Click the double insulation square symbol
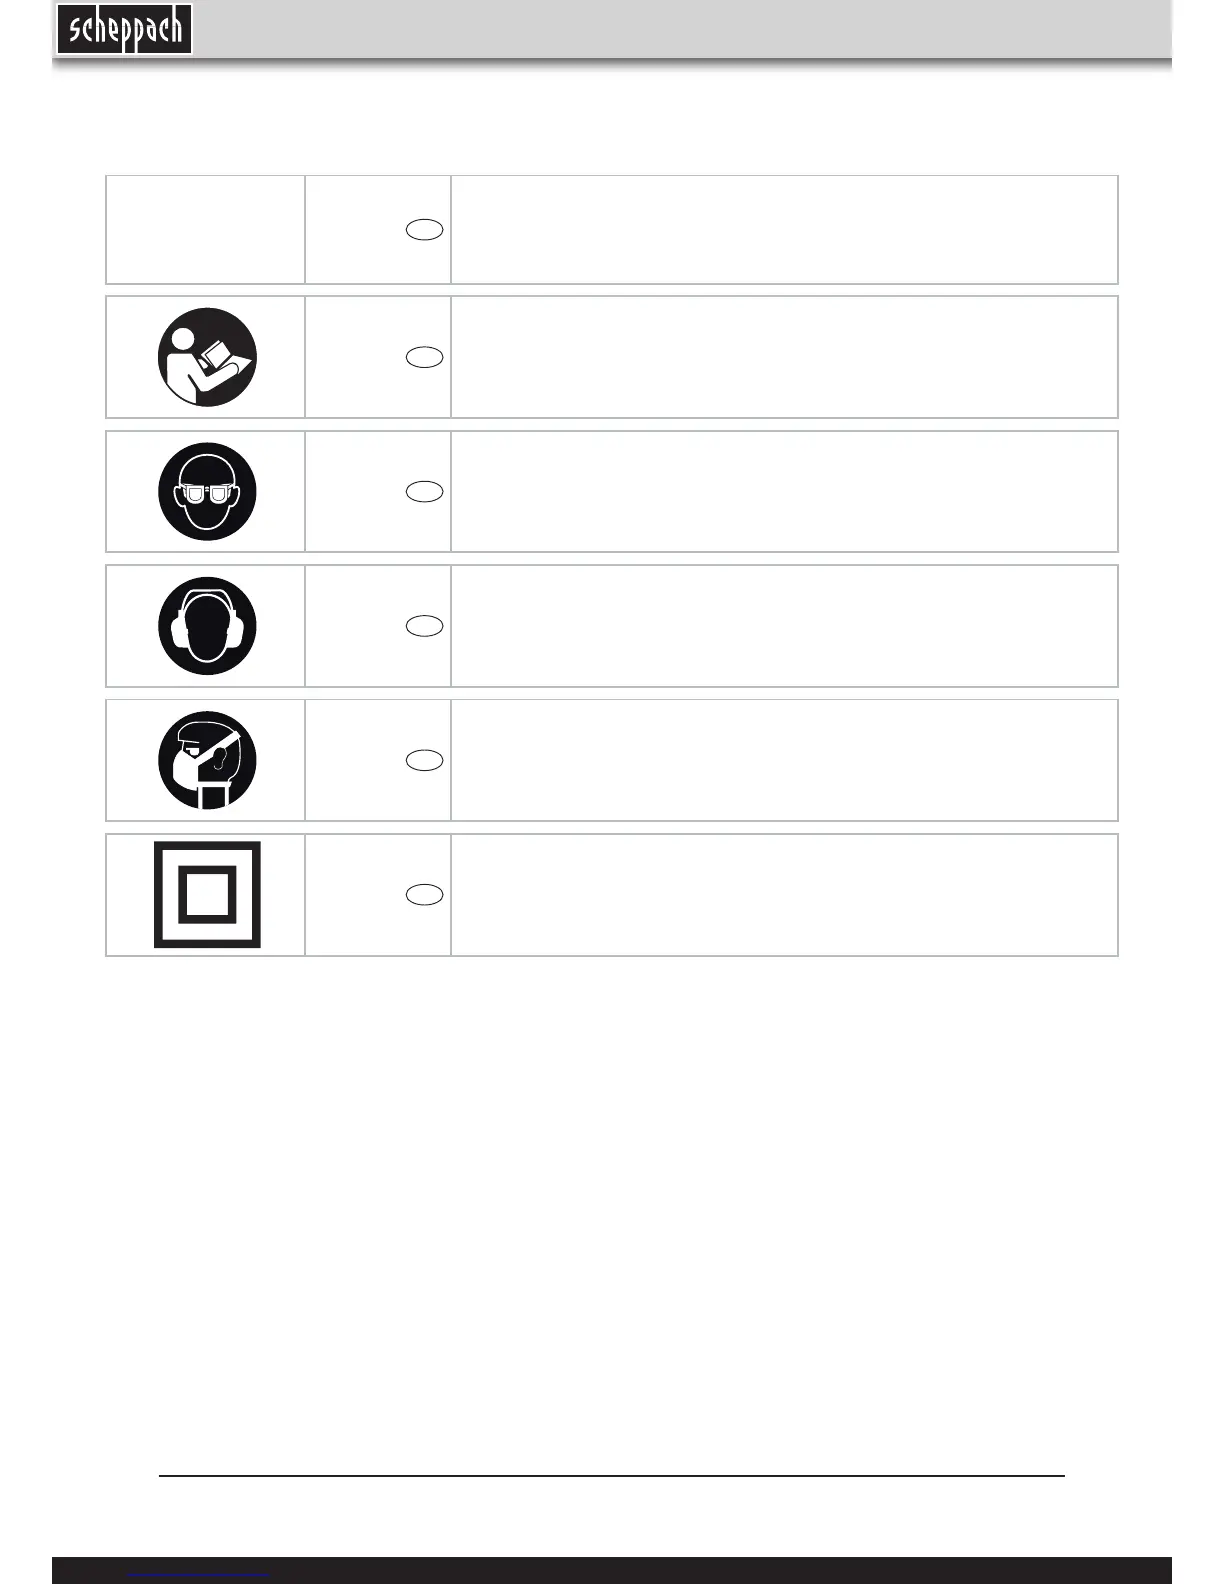Image resolution: width=1224 pixels, height=1584 pixels. point(207,894)
